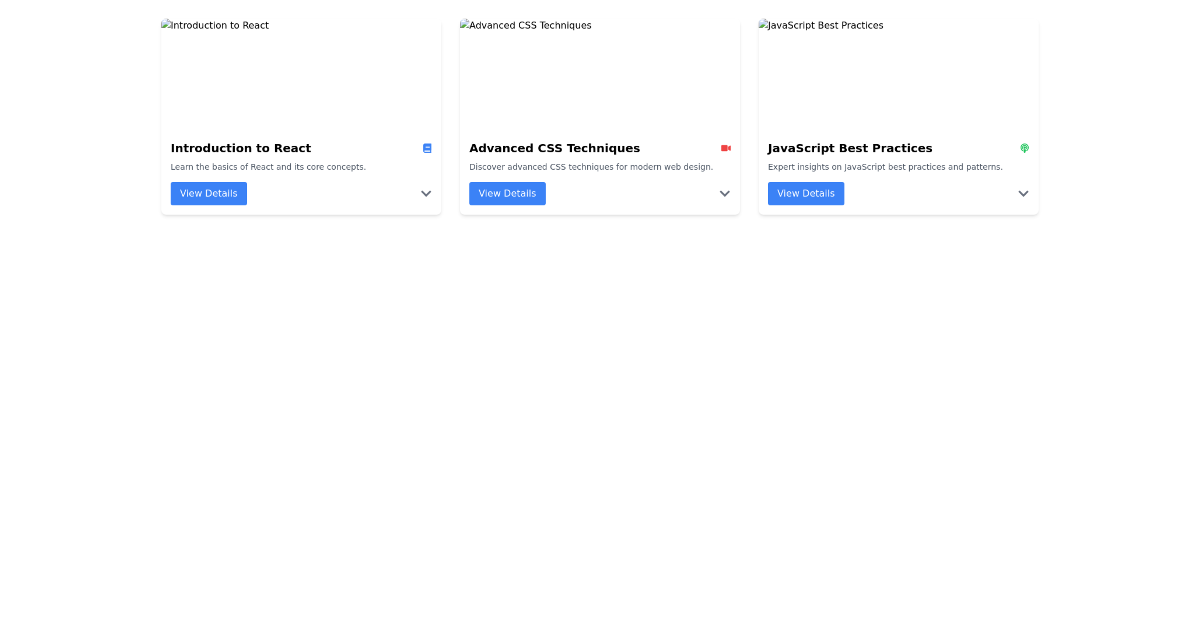Image resolution: width=1200 pixels, height=630 pixels.
Task: Click View Details for Advanced CSS Techniques
Action: click(x=507, y=193)
